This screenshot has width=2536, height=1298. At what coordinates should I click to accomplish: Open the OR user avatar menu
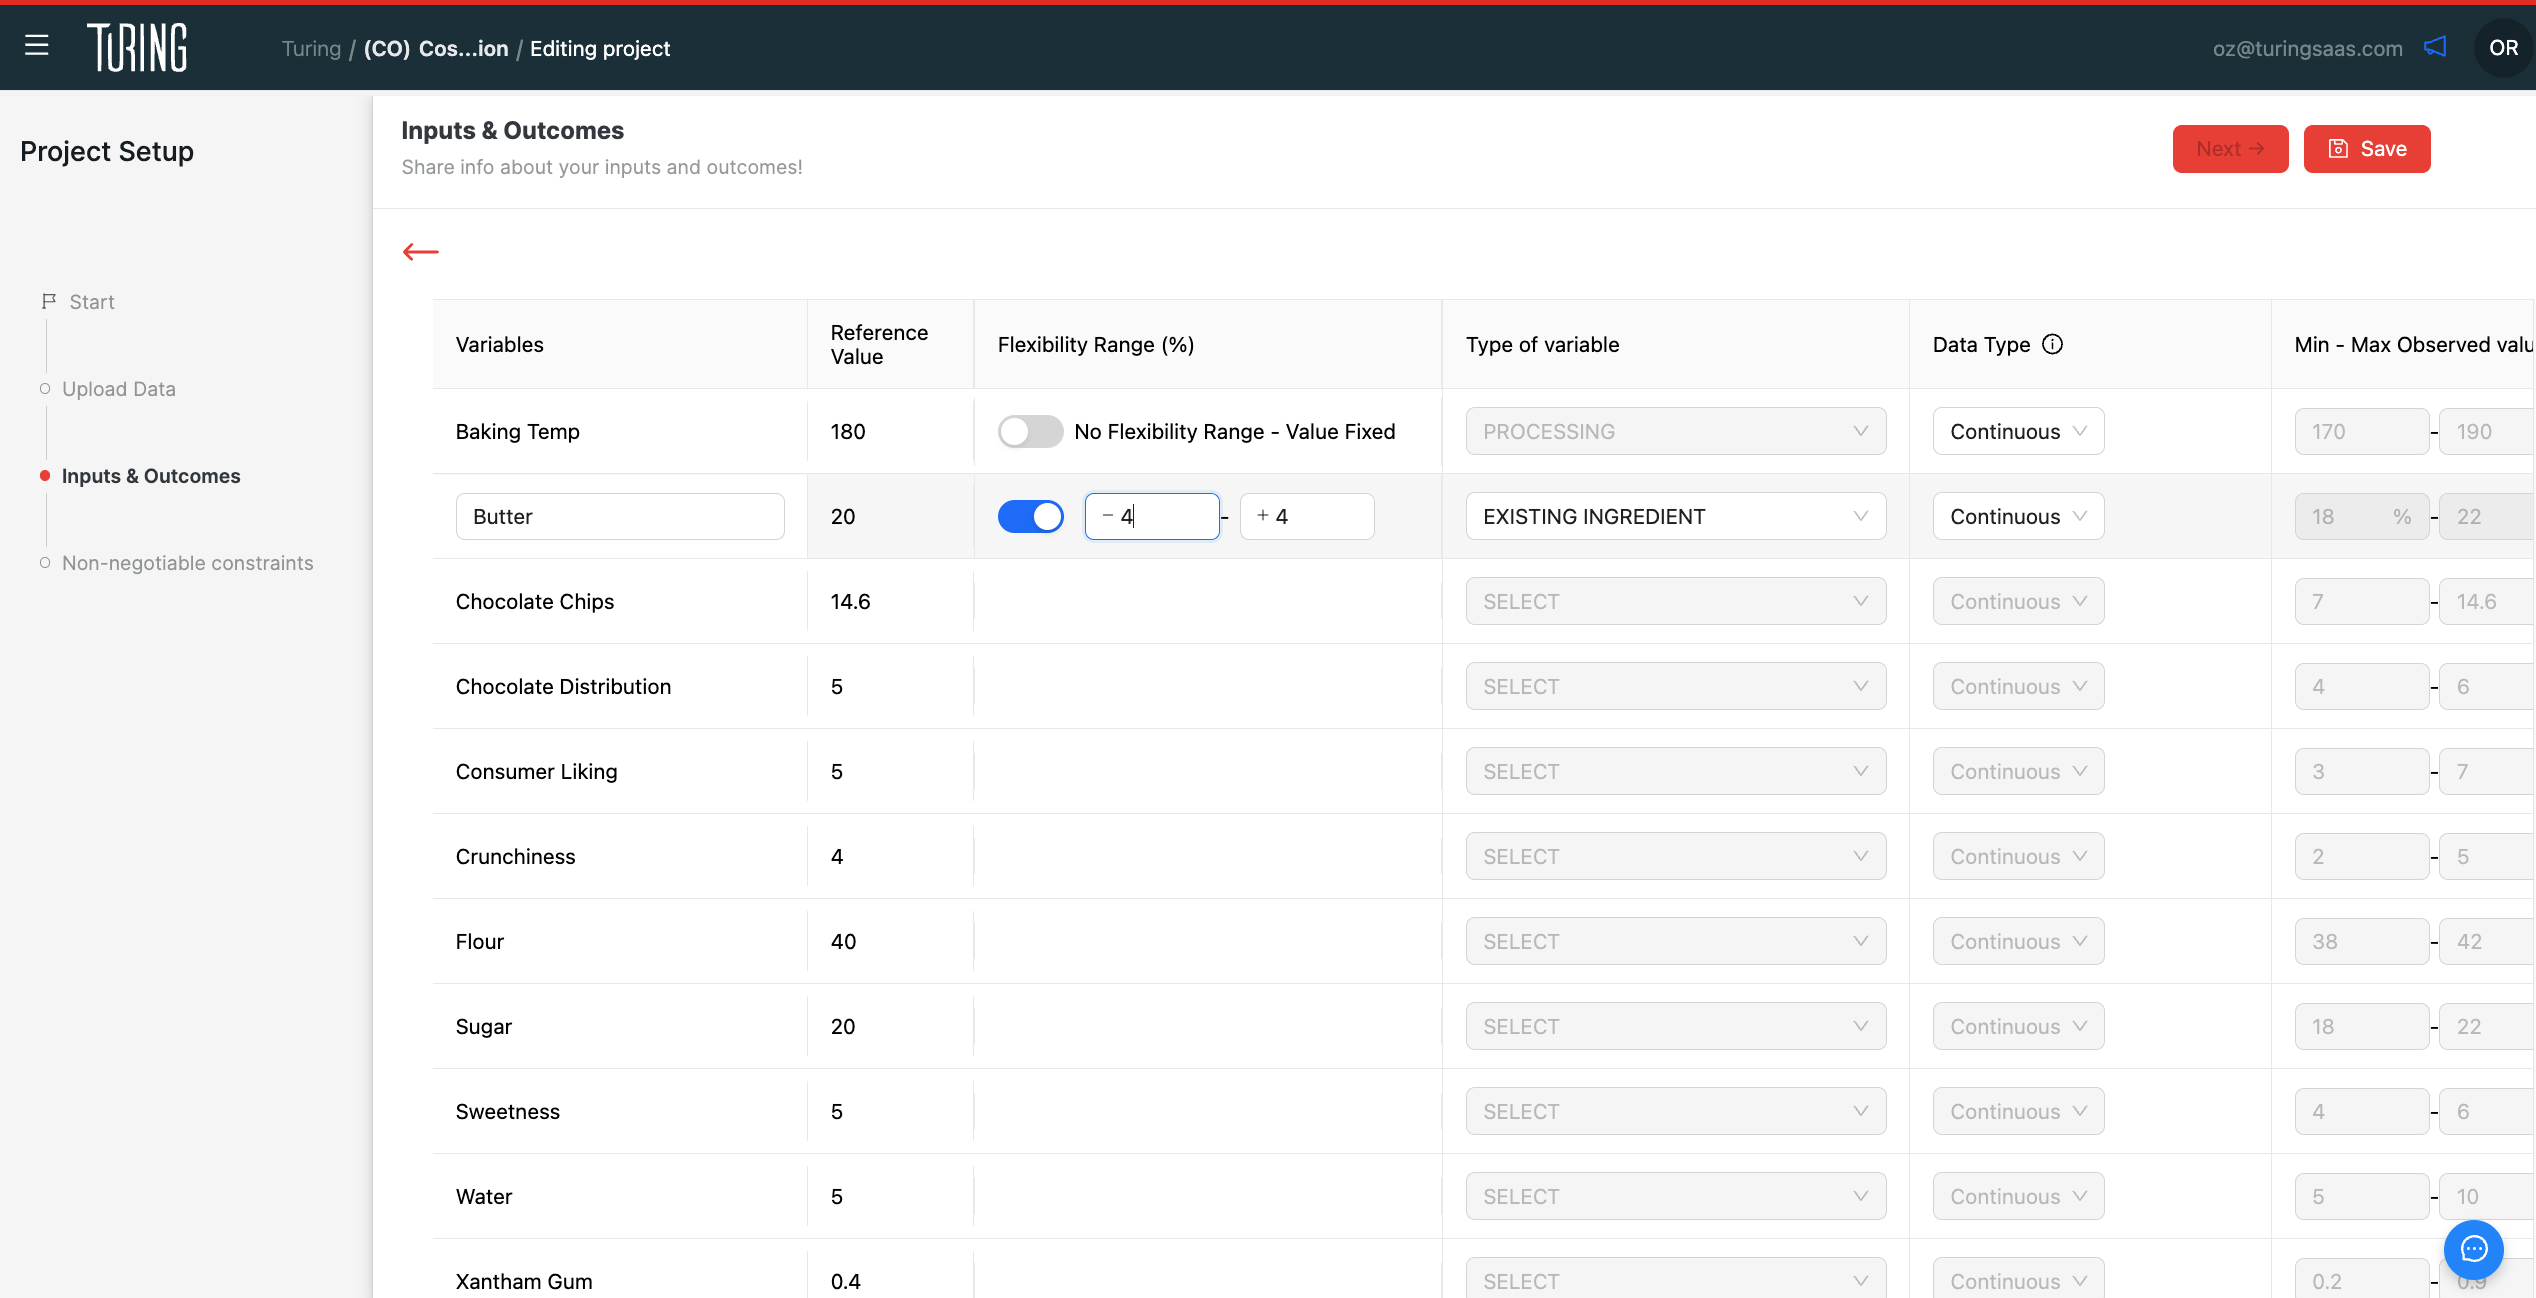pos(2503,48)
